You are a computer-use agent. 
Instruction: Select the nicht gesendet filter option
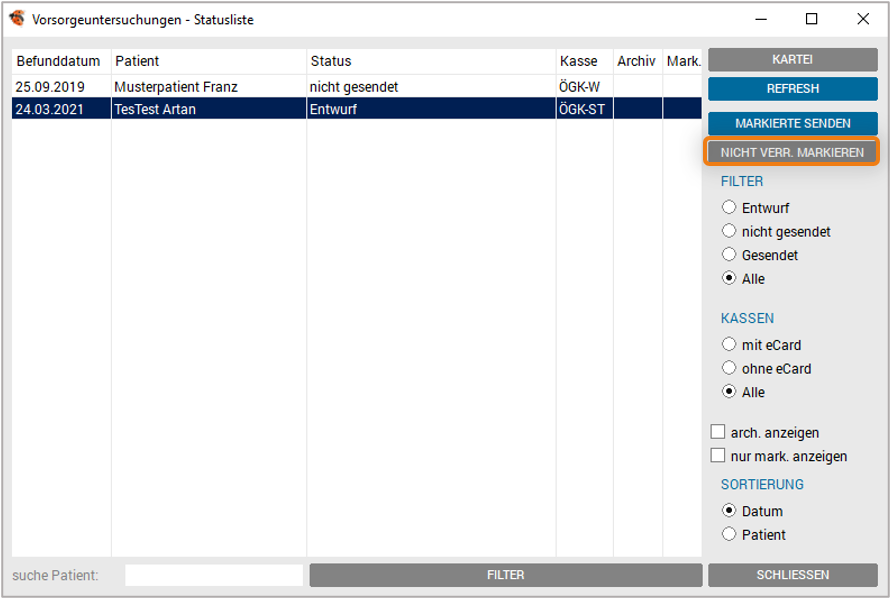[729, 231]
